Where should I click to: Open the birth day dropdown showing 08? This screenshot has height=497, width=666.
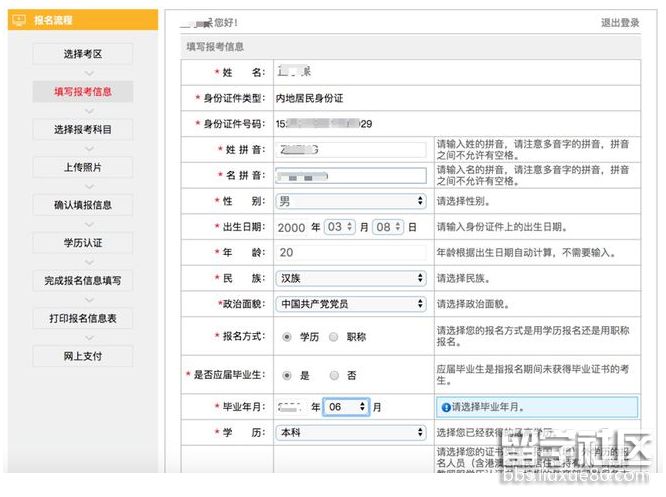(x=388, y=227)
